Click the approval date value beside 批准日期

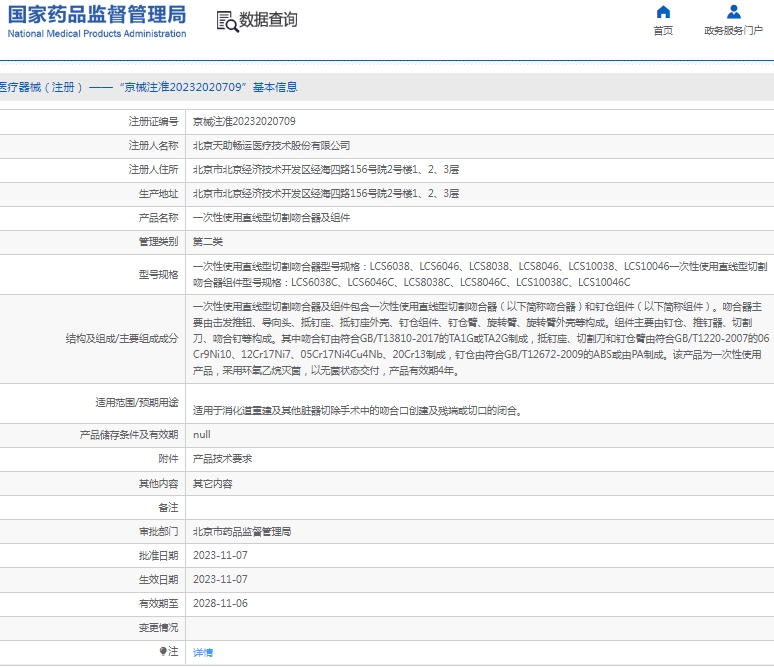220,556
